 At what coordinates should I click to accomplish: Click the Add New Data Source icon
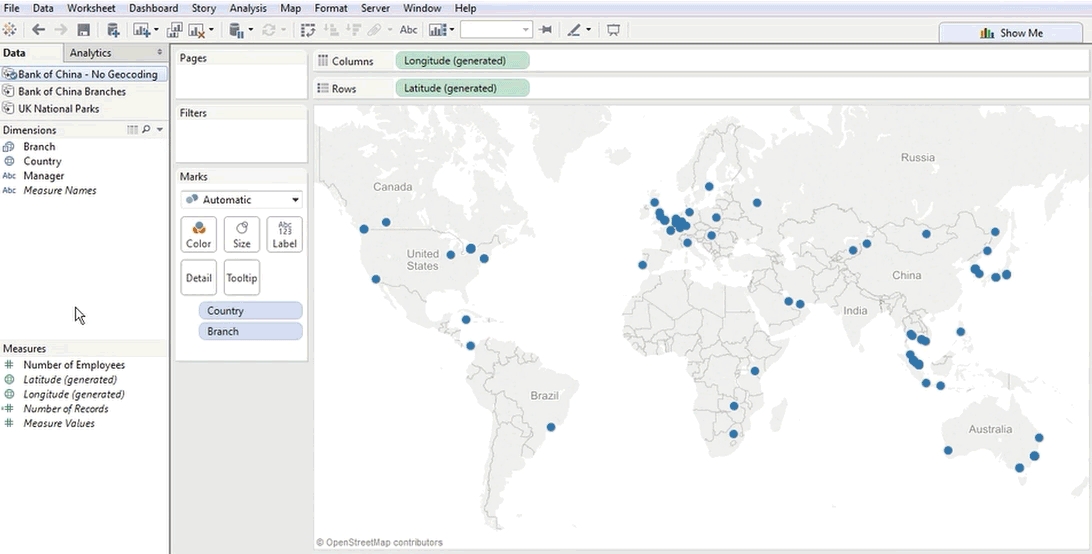(x=113, y=30)
